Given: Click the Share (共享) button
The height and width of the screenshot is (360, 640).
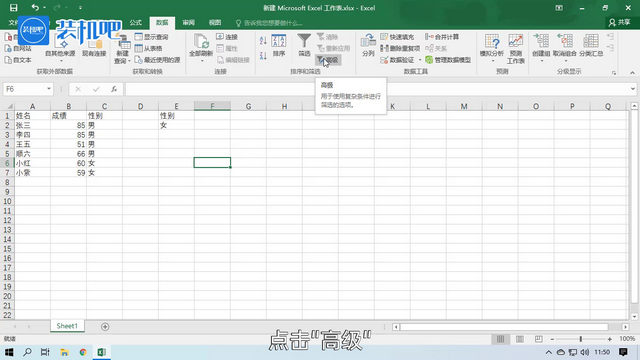Looking at the screenshot, I should tap(619, 22).
